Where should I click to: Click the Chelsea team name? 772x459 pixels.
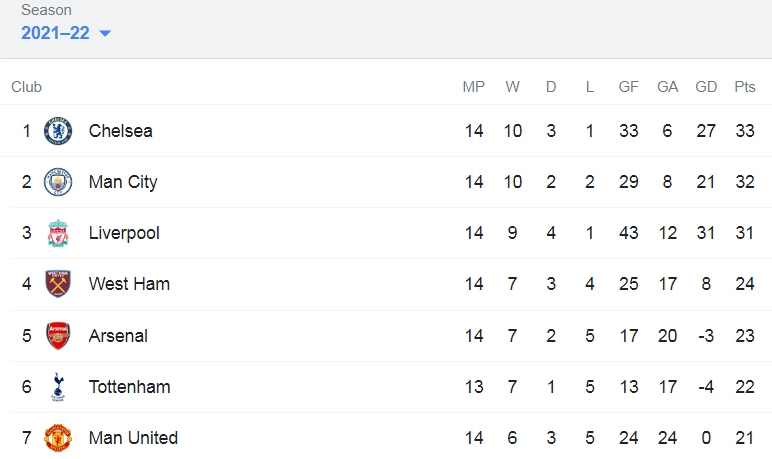[x=121, y=131]
